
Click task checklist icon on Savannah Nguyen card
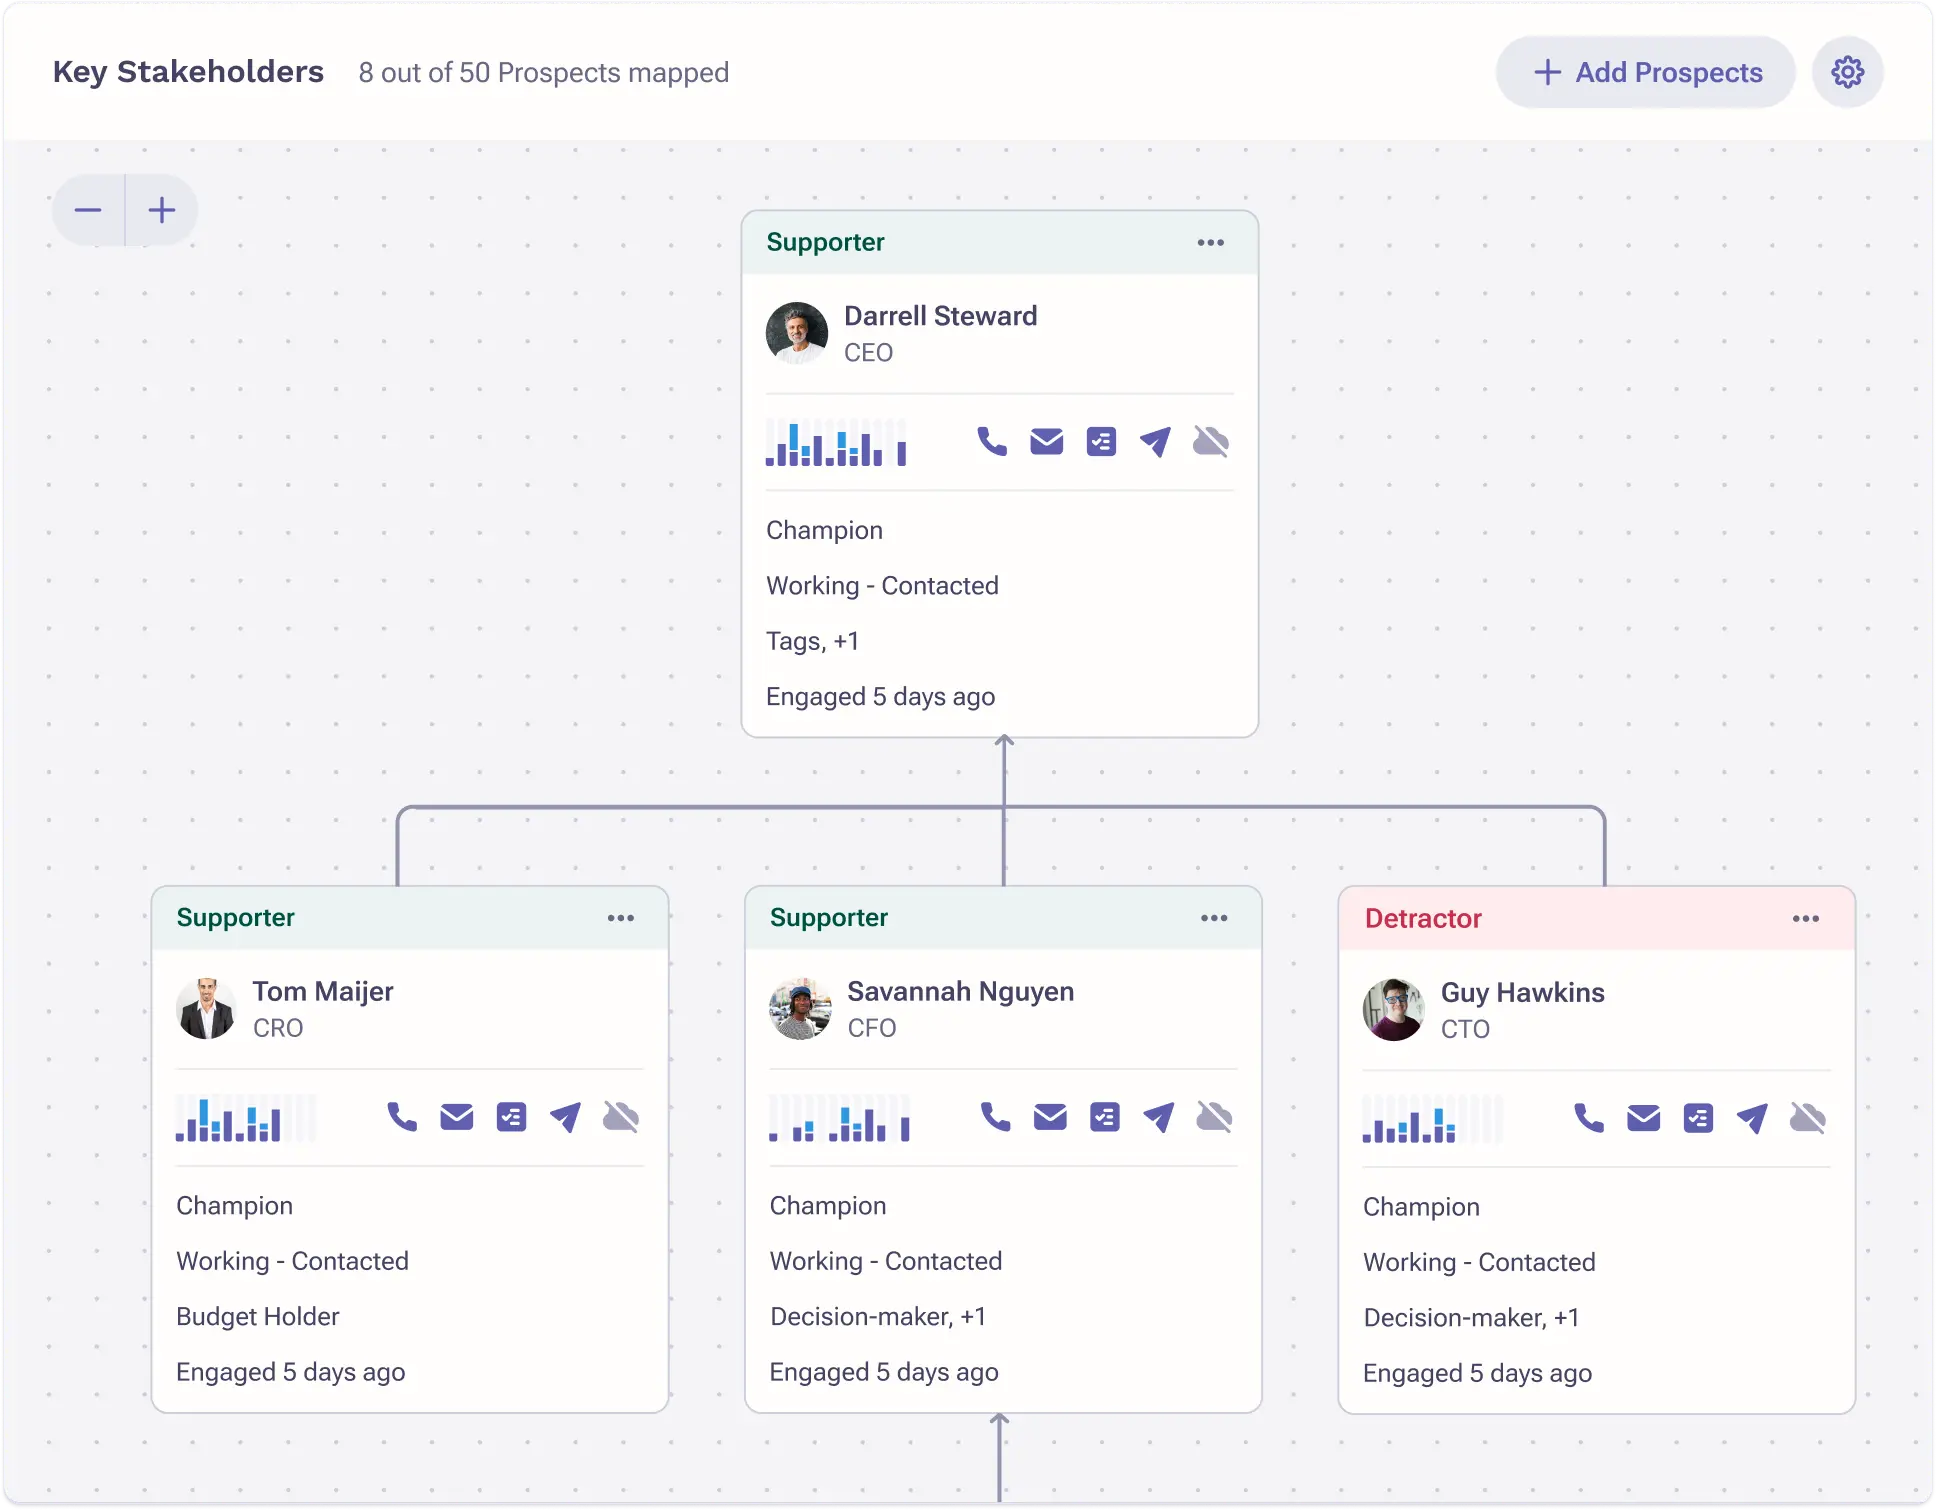[1104, 1117]
